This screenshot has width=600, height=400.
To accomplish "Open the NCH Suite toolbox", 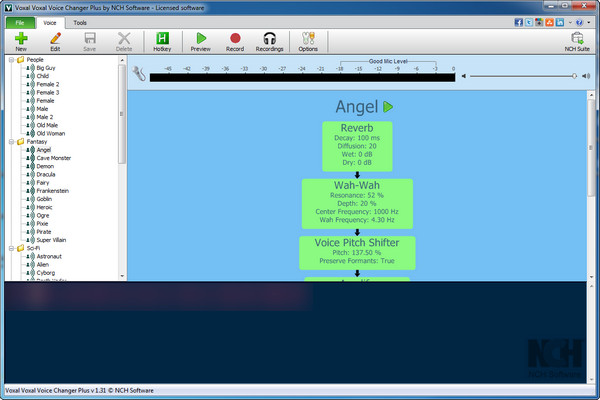I will coord(576,38).
